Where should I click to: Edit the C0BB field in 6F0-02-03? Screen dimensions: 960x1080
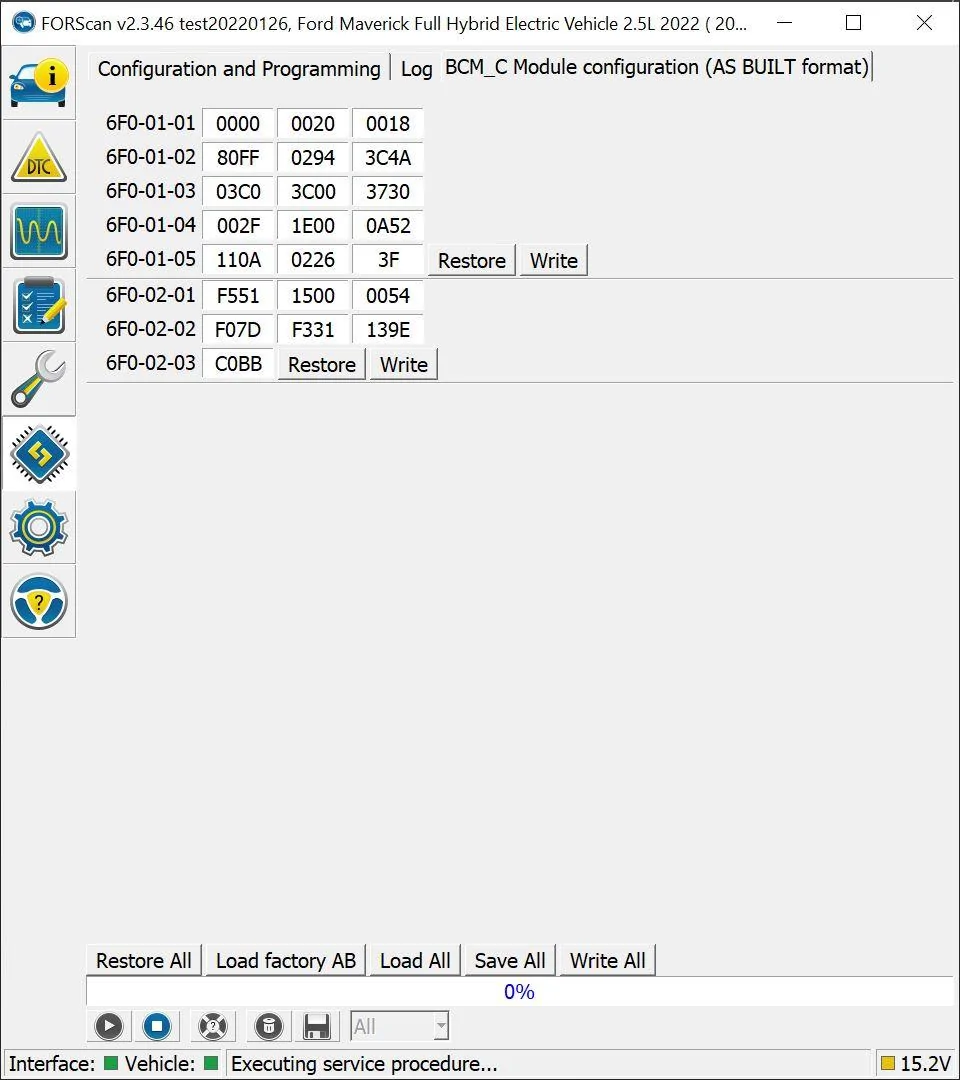[238, 363]
